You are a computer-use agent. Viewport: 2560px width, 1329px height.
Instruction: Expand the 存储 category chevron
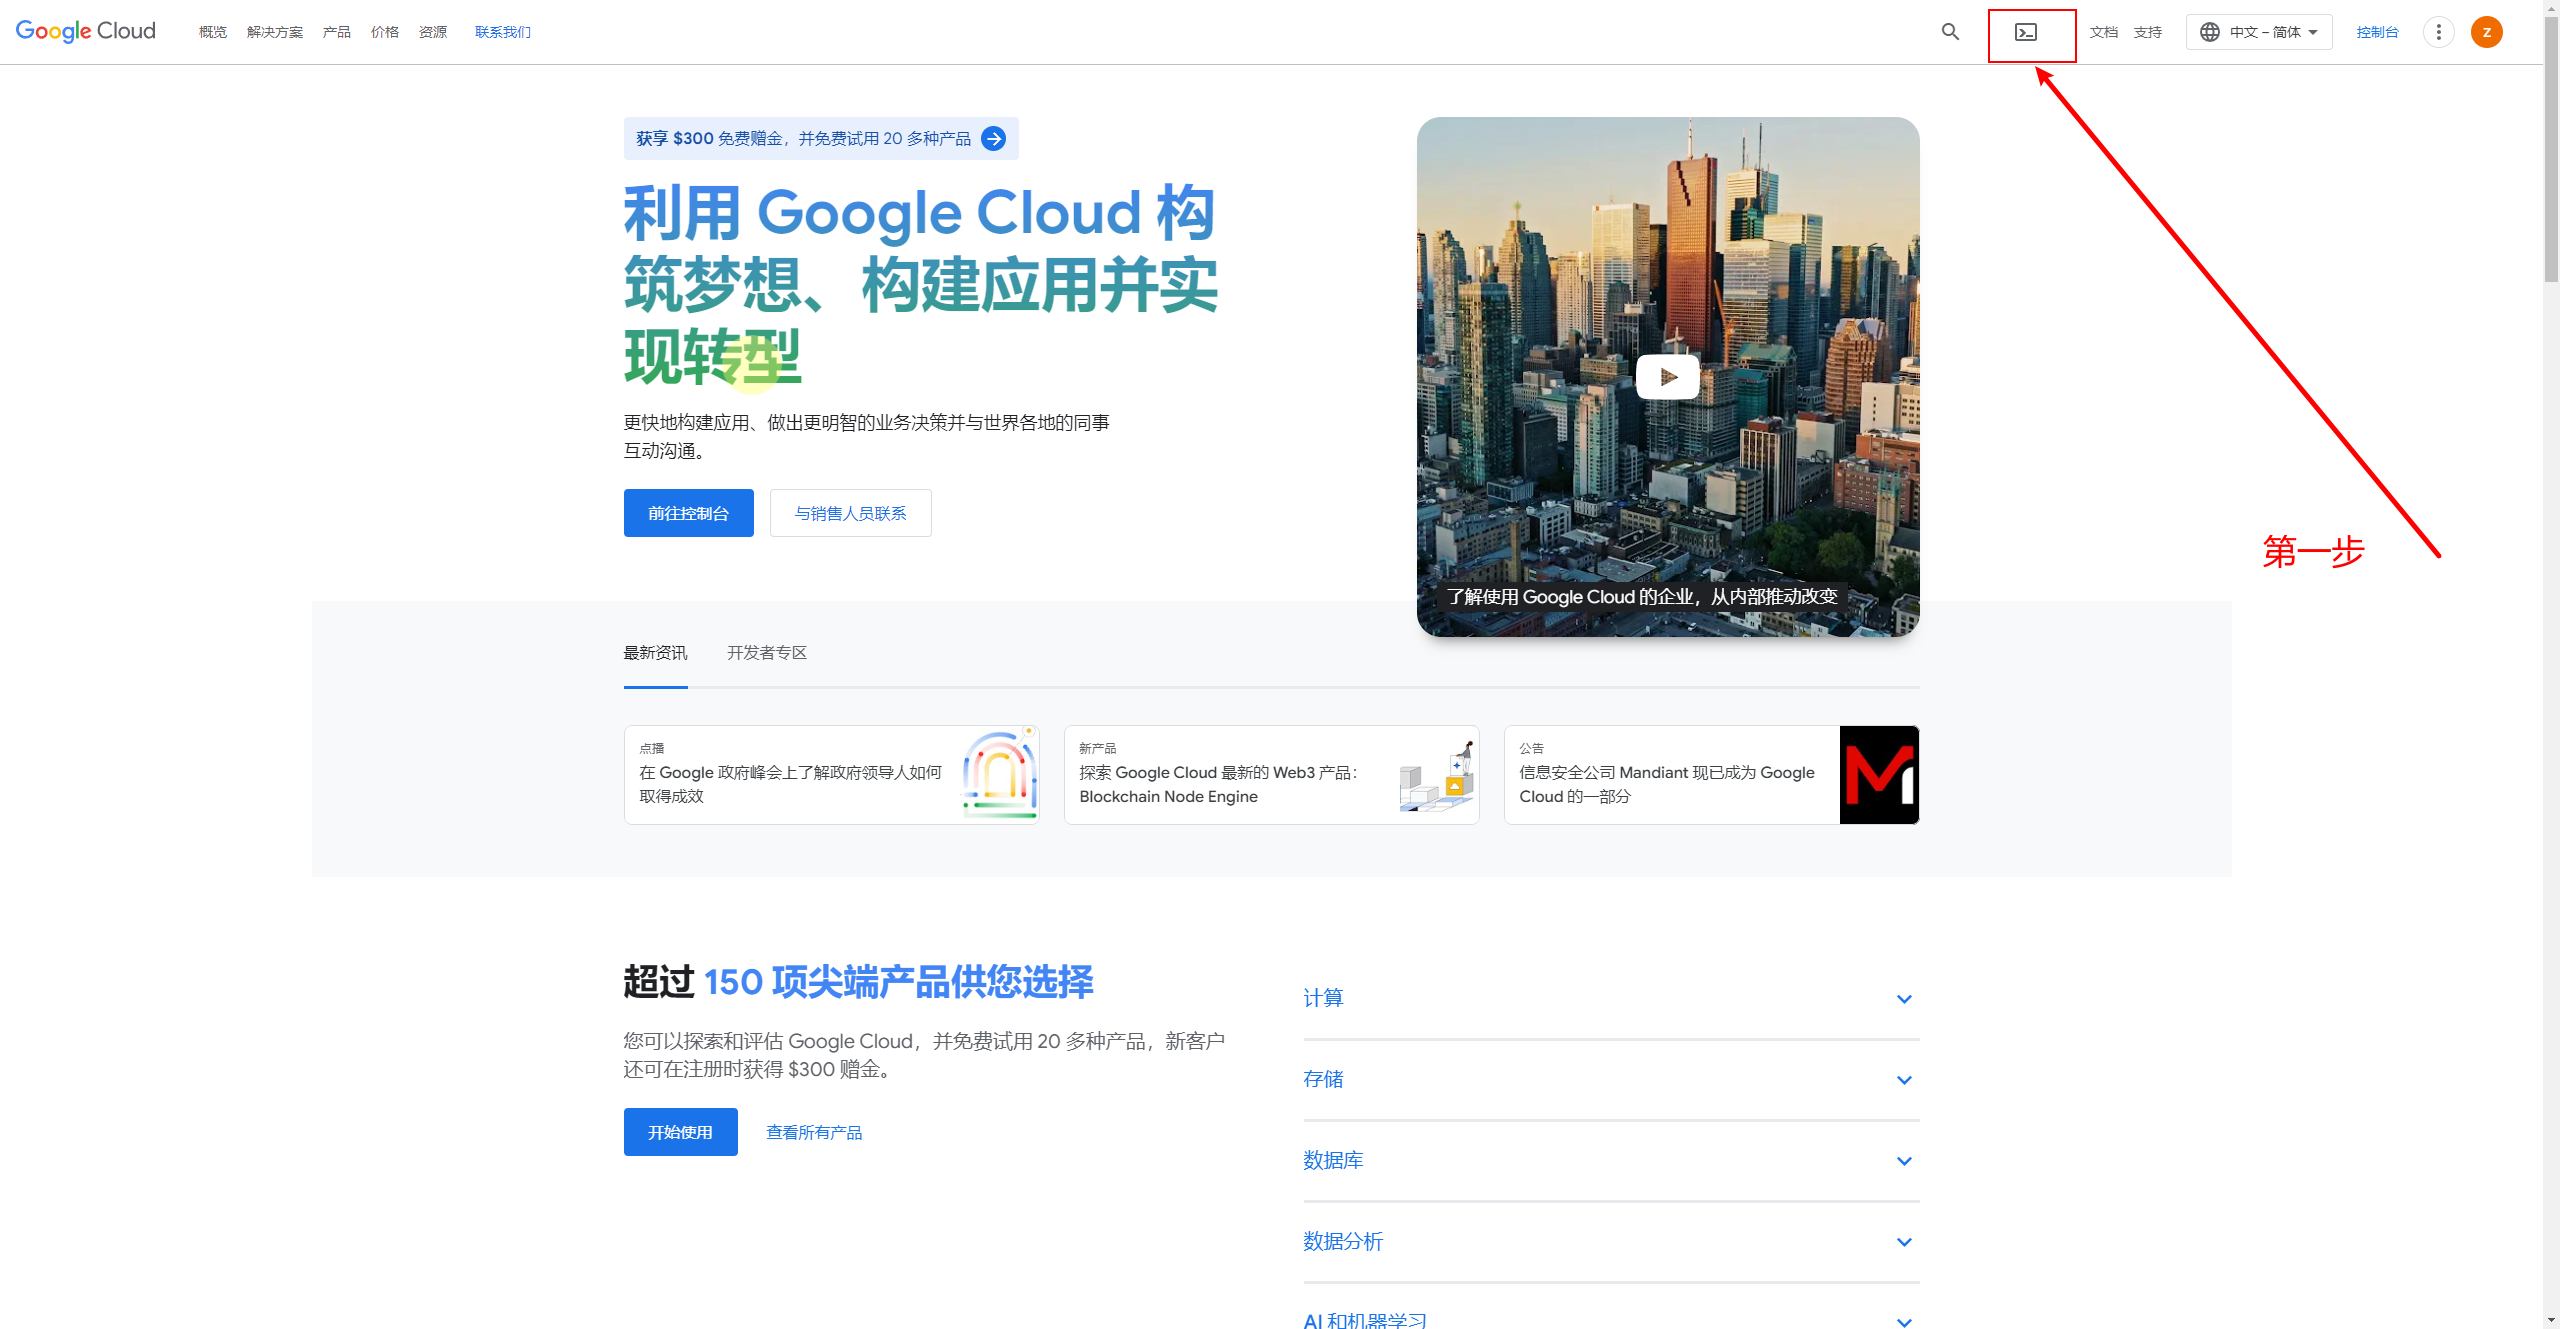tap(1904, 1080)
